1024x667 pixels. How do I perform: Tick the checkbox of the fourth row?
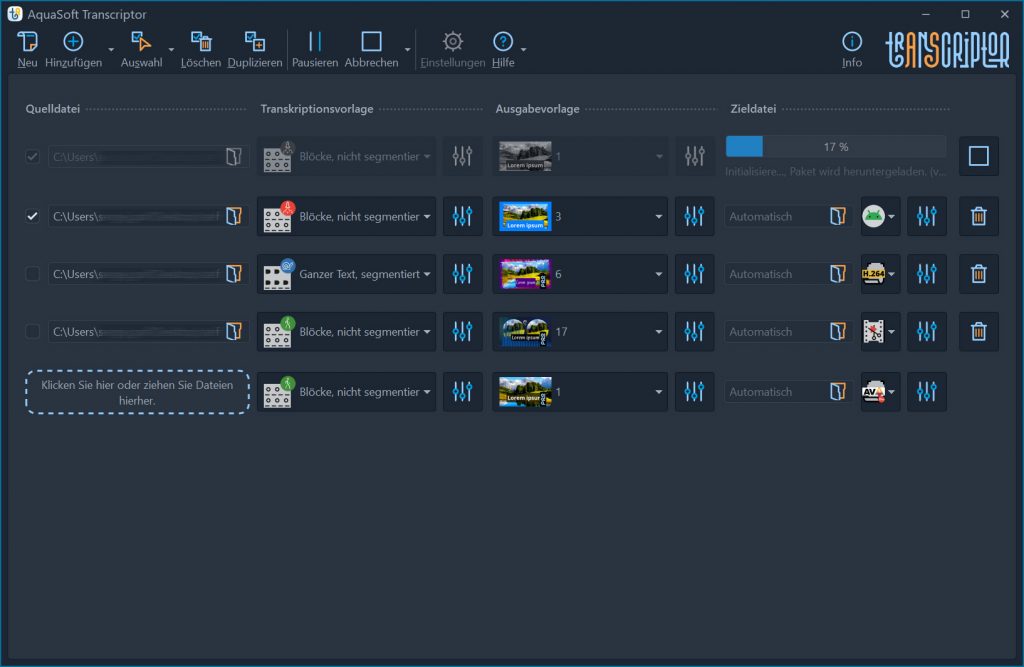[x=33, y=332]
